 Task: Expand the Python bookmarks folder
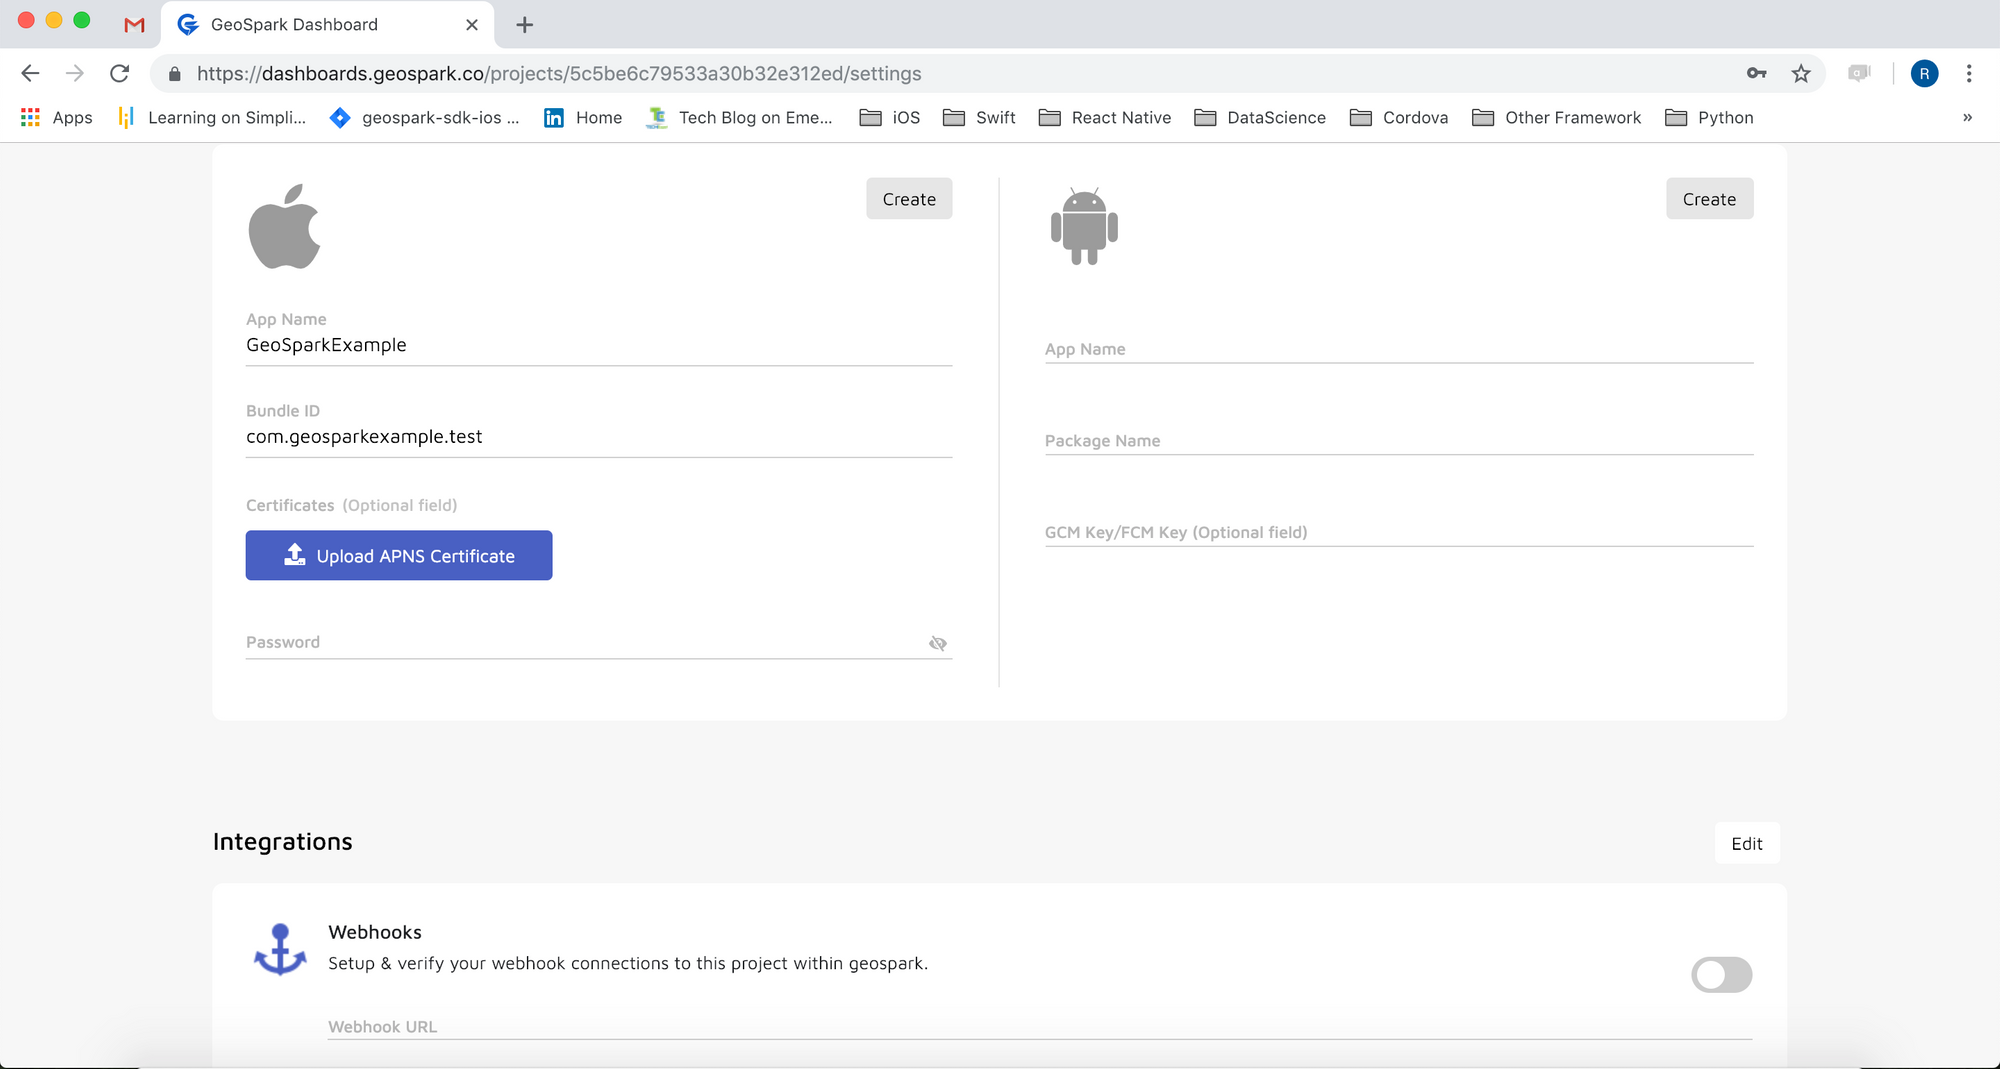coord(1710,118)
